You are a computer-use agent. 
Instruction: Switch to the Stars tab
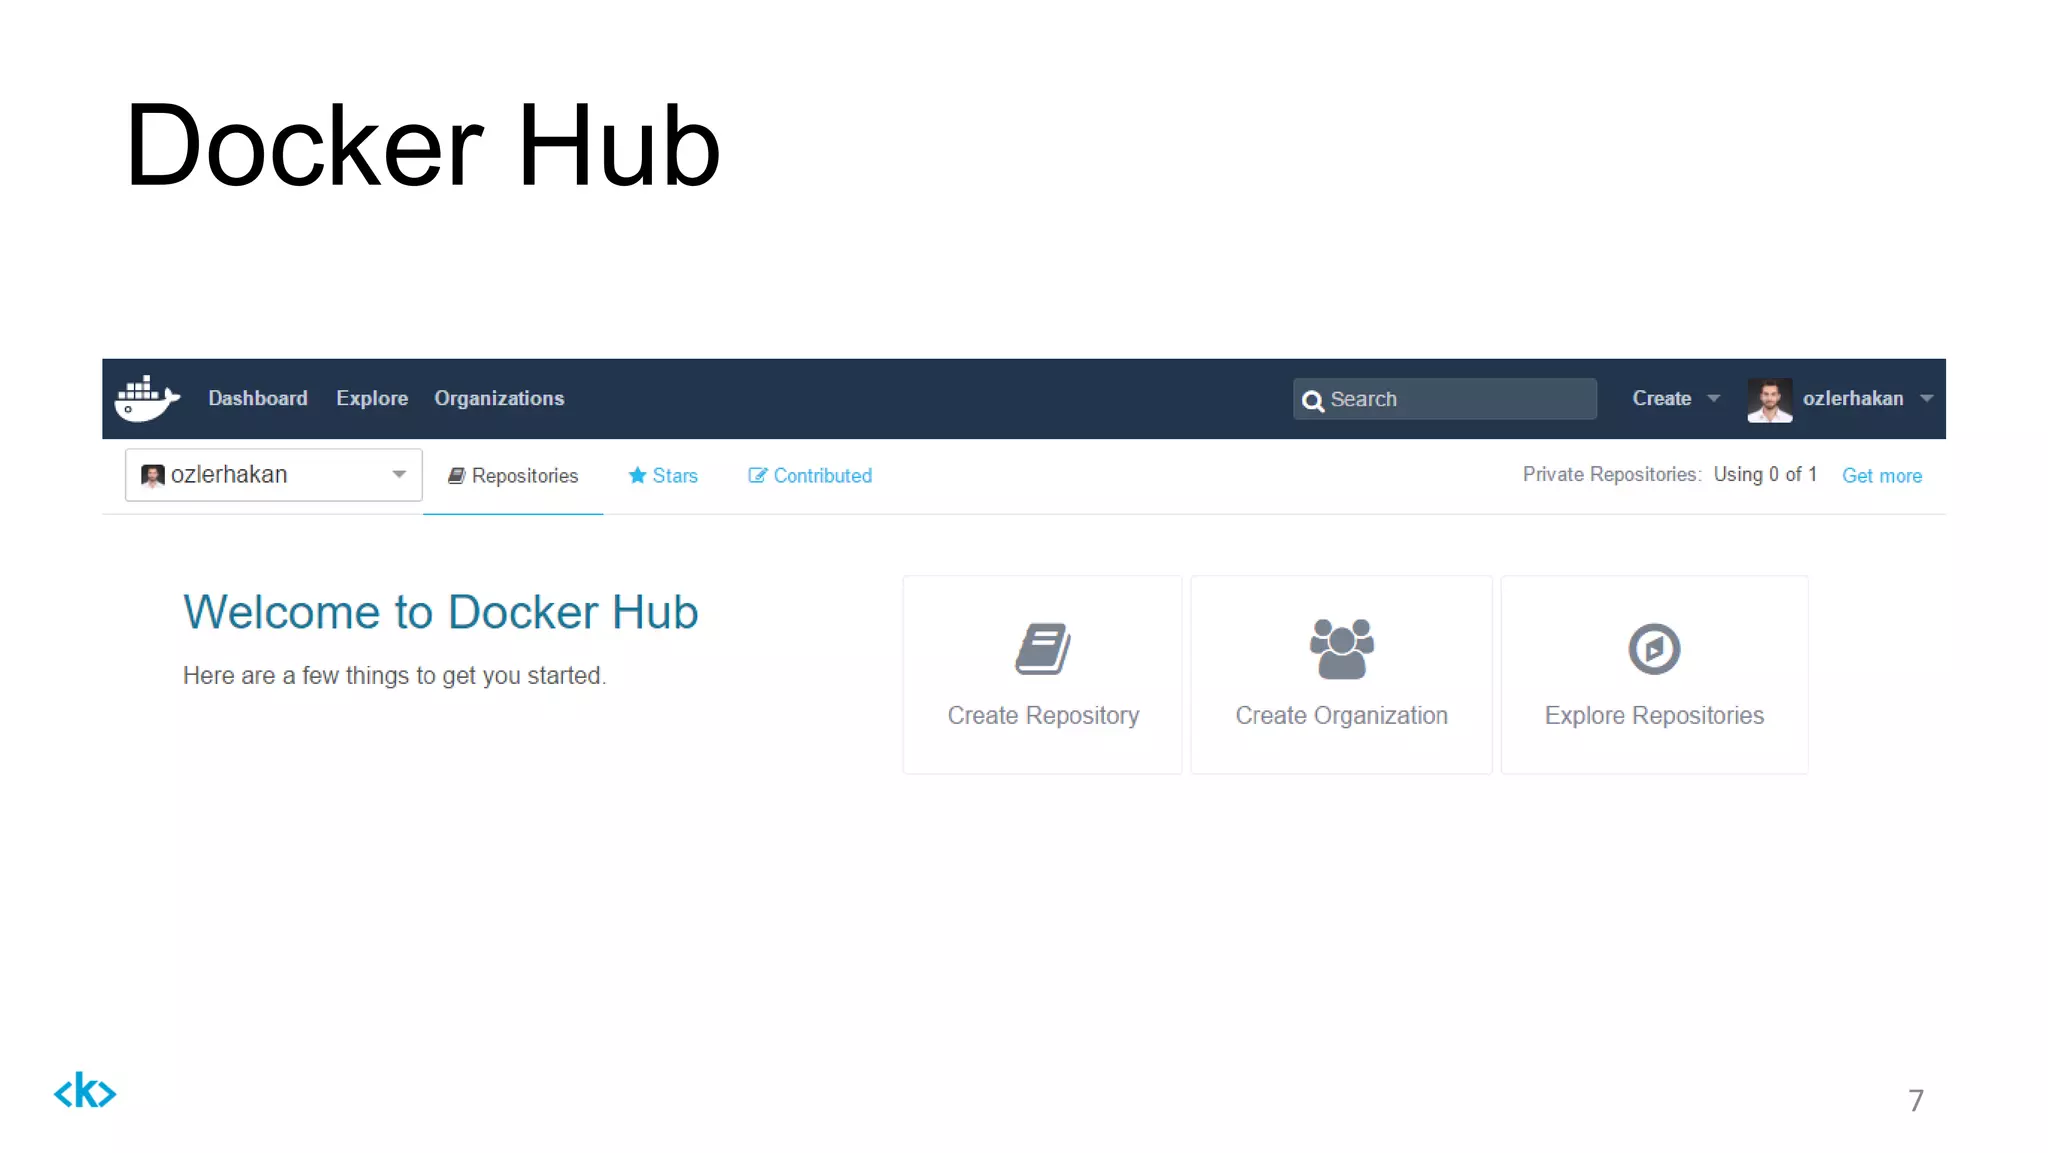tap(663, 476)
